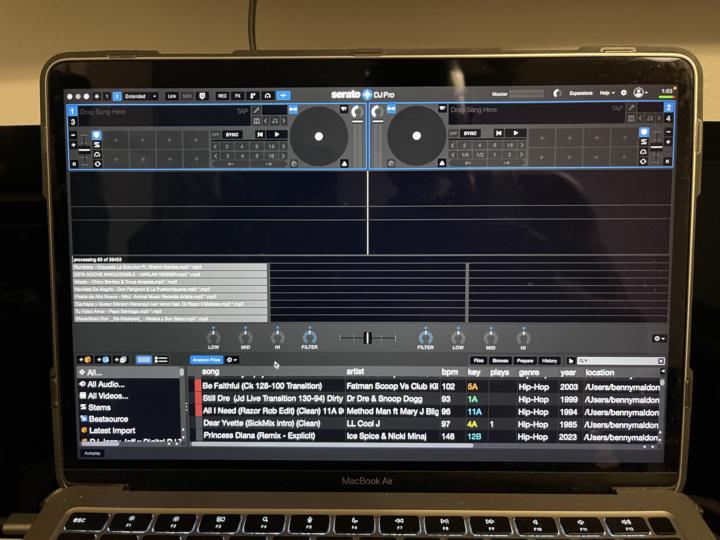Add a new crate icon
Screen dimensions: 720x540
pyautogui.click(x=85, y=360)
